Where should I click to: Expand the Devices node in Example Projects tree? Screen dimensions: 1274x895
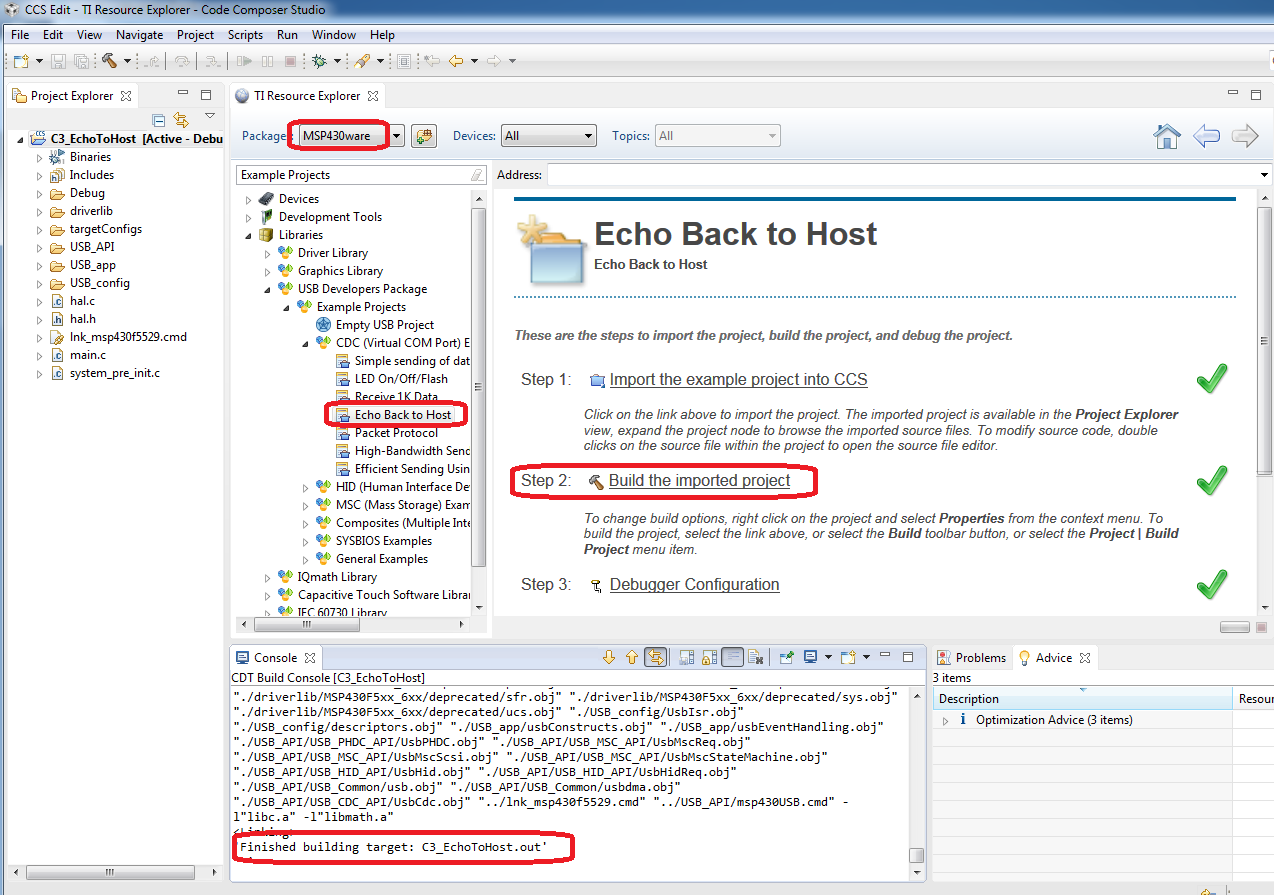[248, 199]
